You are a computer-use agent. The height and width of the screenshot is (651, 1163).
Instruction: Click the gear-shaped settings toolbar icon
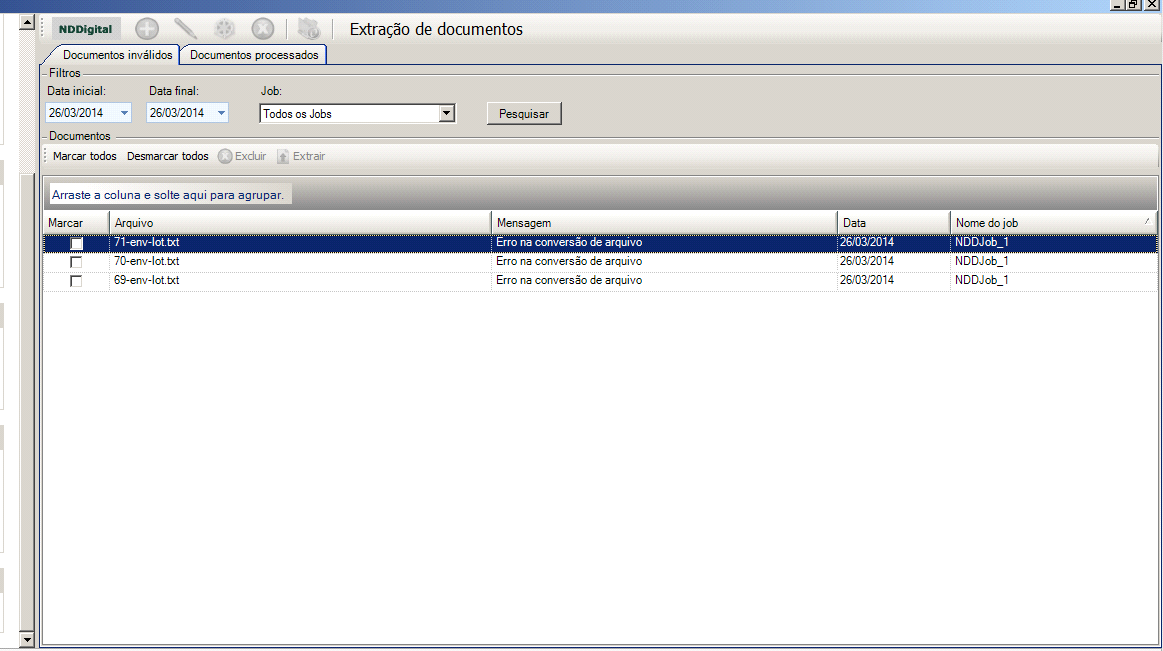coord(224,29)
